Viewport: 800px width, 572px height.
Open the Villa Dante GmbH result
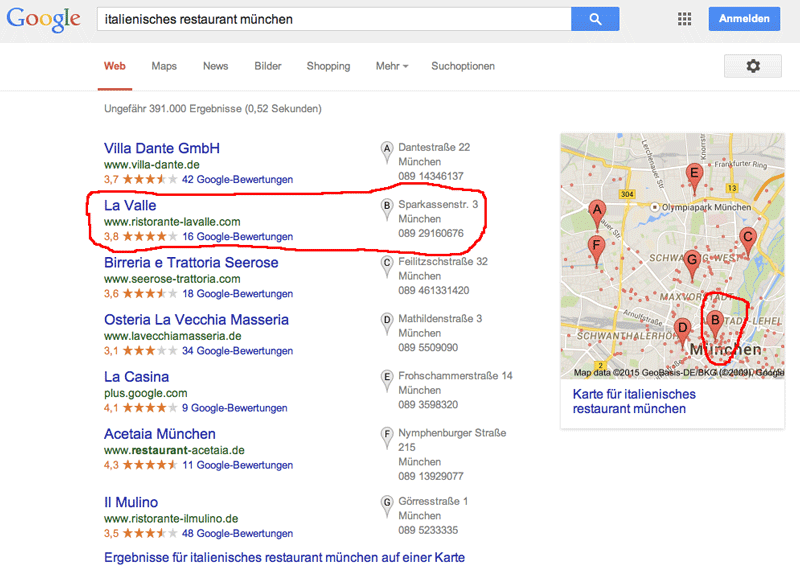(162, 148)
